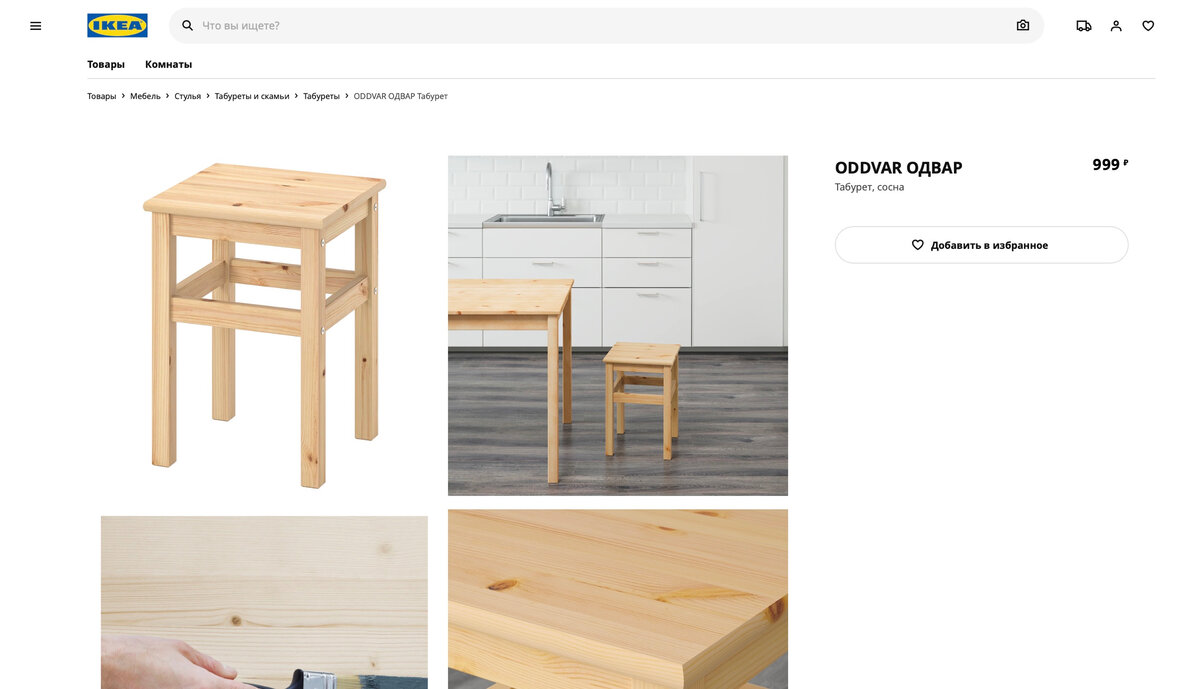Open the Комнаты menu tab

[168, 64]
